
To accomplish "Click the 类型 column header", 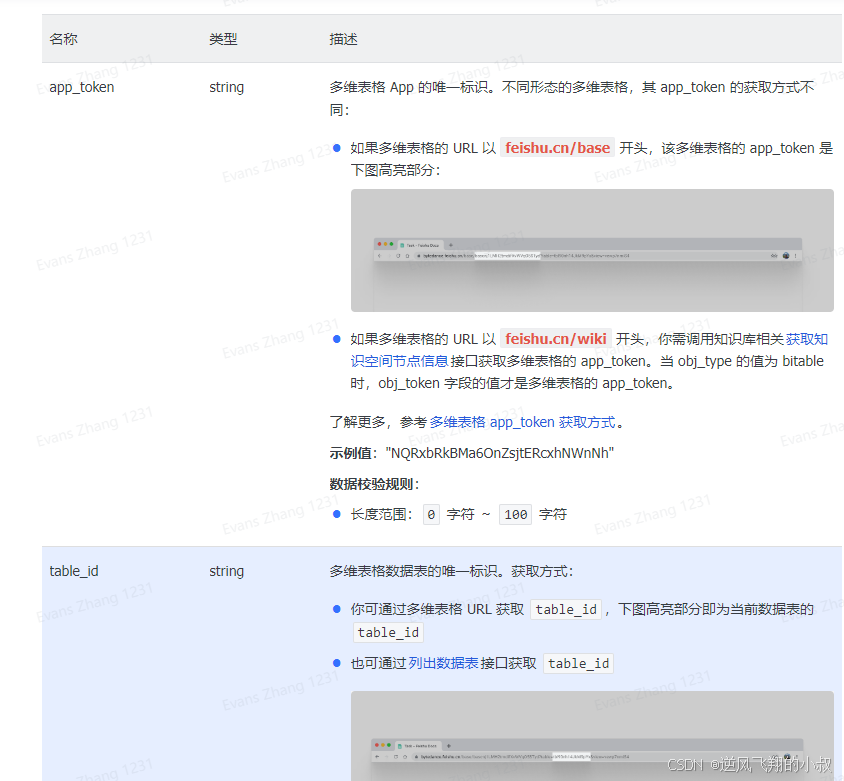I will click(x=223, y=39).
